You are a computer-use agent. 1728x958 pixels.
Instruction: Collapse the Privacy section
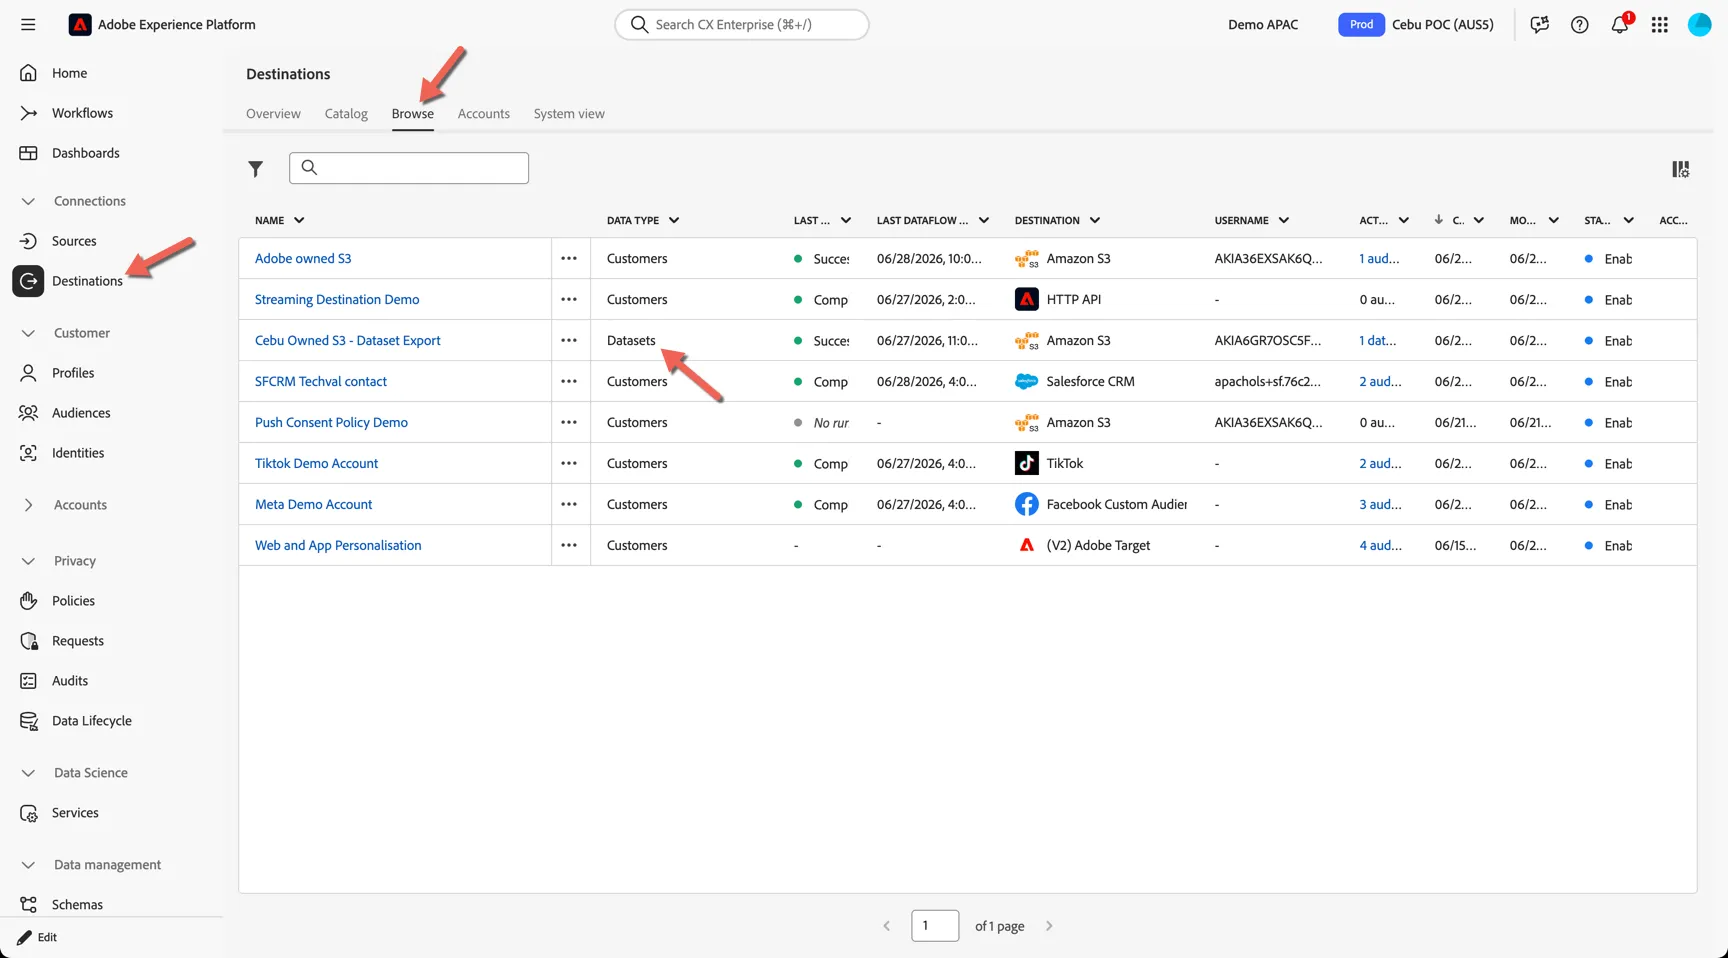point(28,561)
